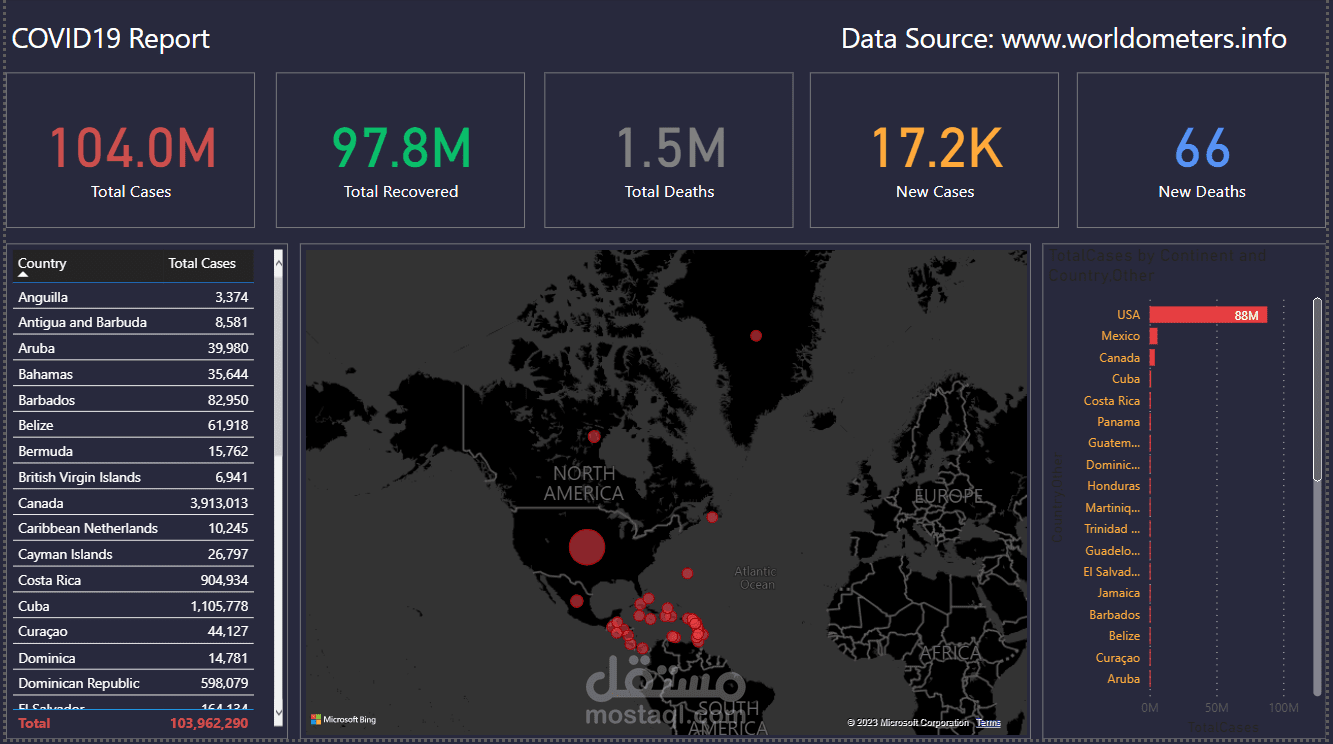Select the USA bar showing 88M
The image size is (1333, 744).
point(1208,315)
